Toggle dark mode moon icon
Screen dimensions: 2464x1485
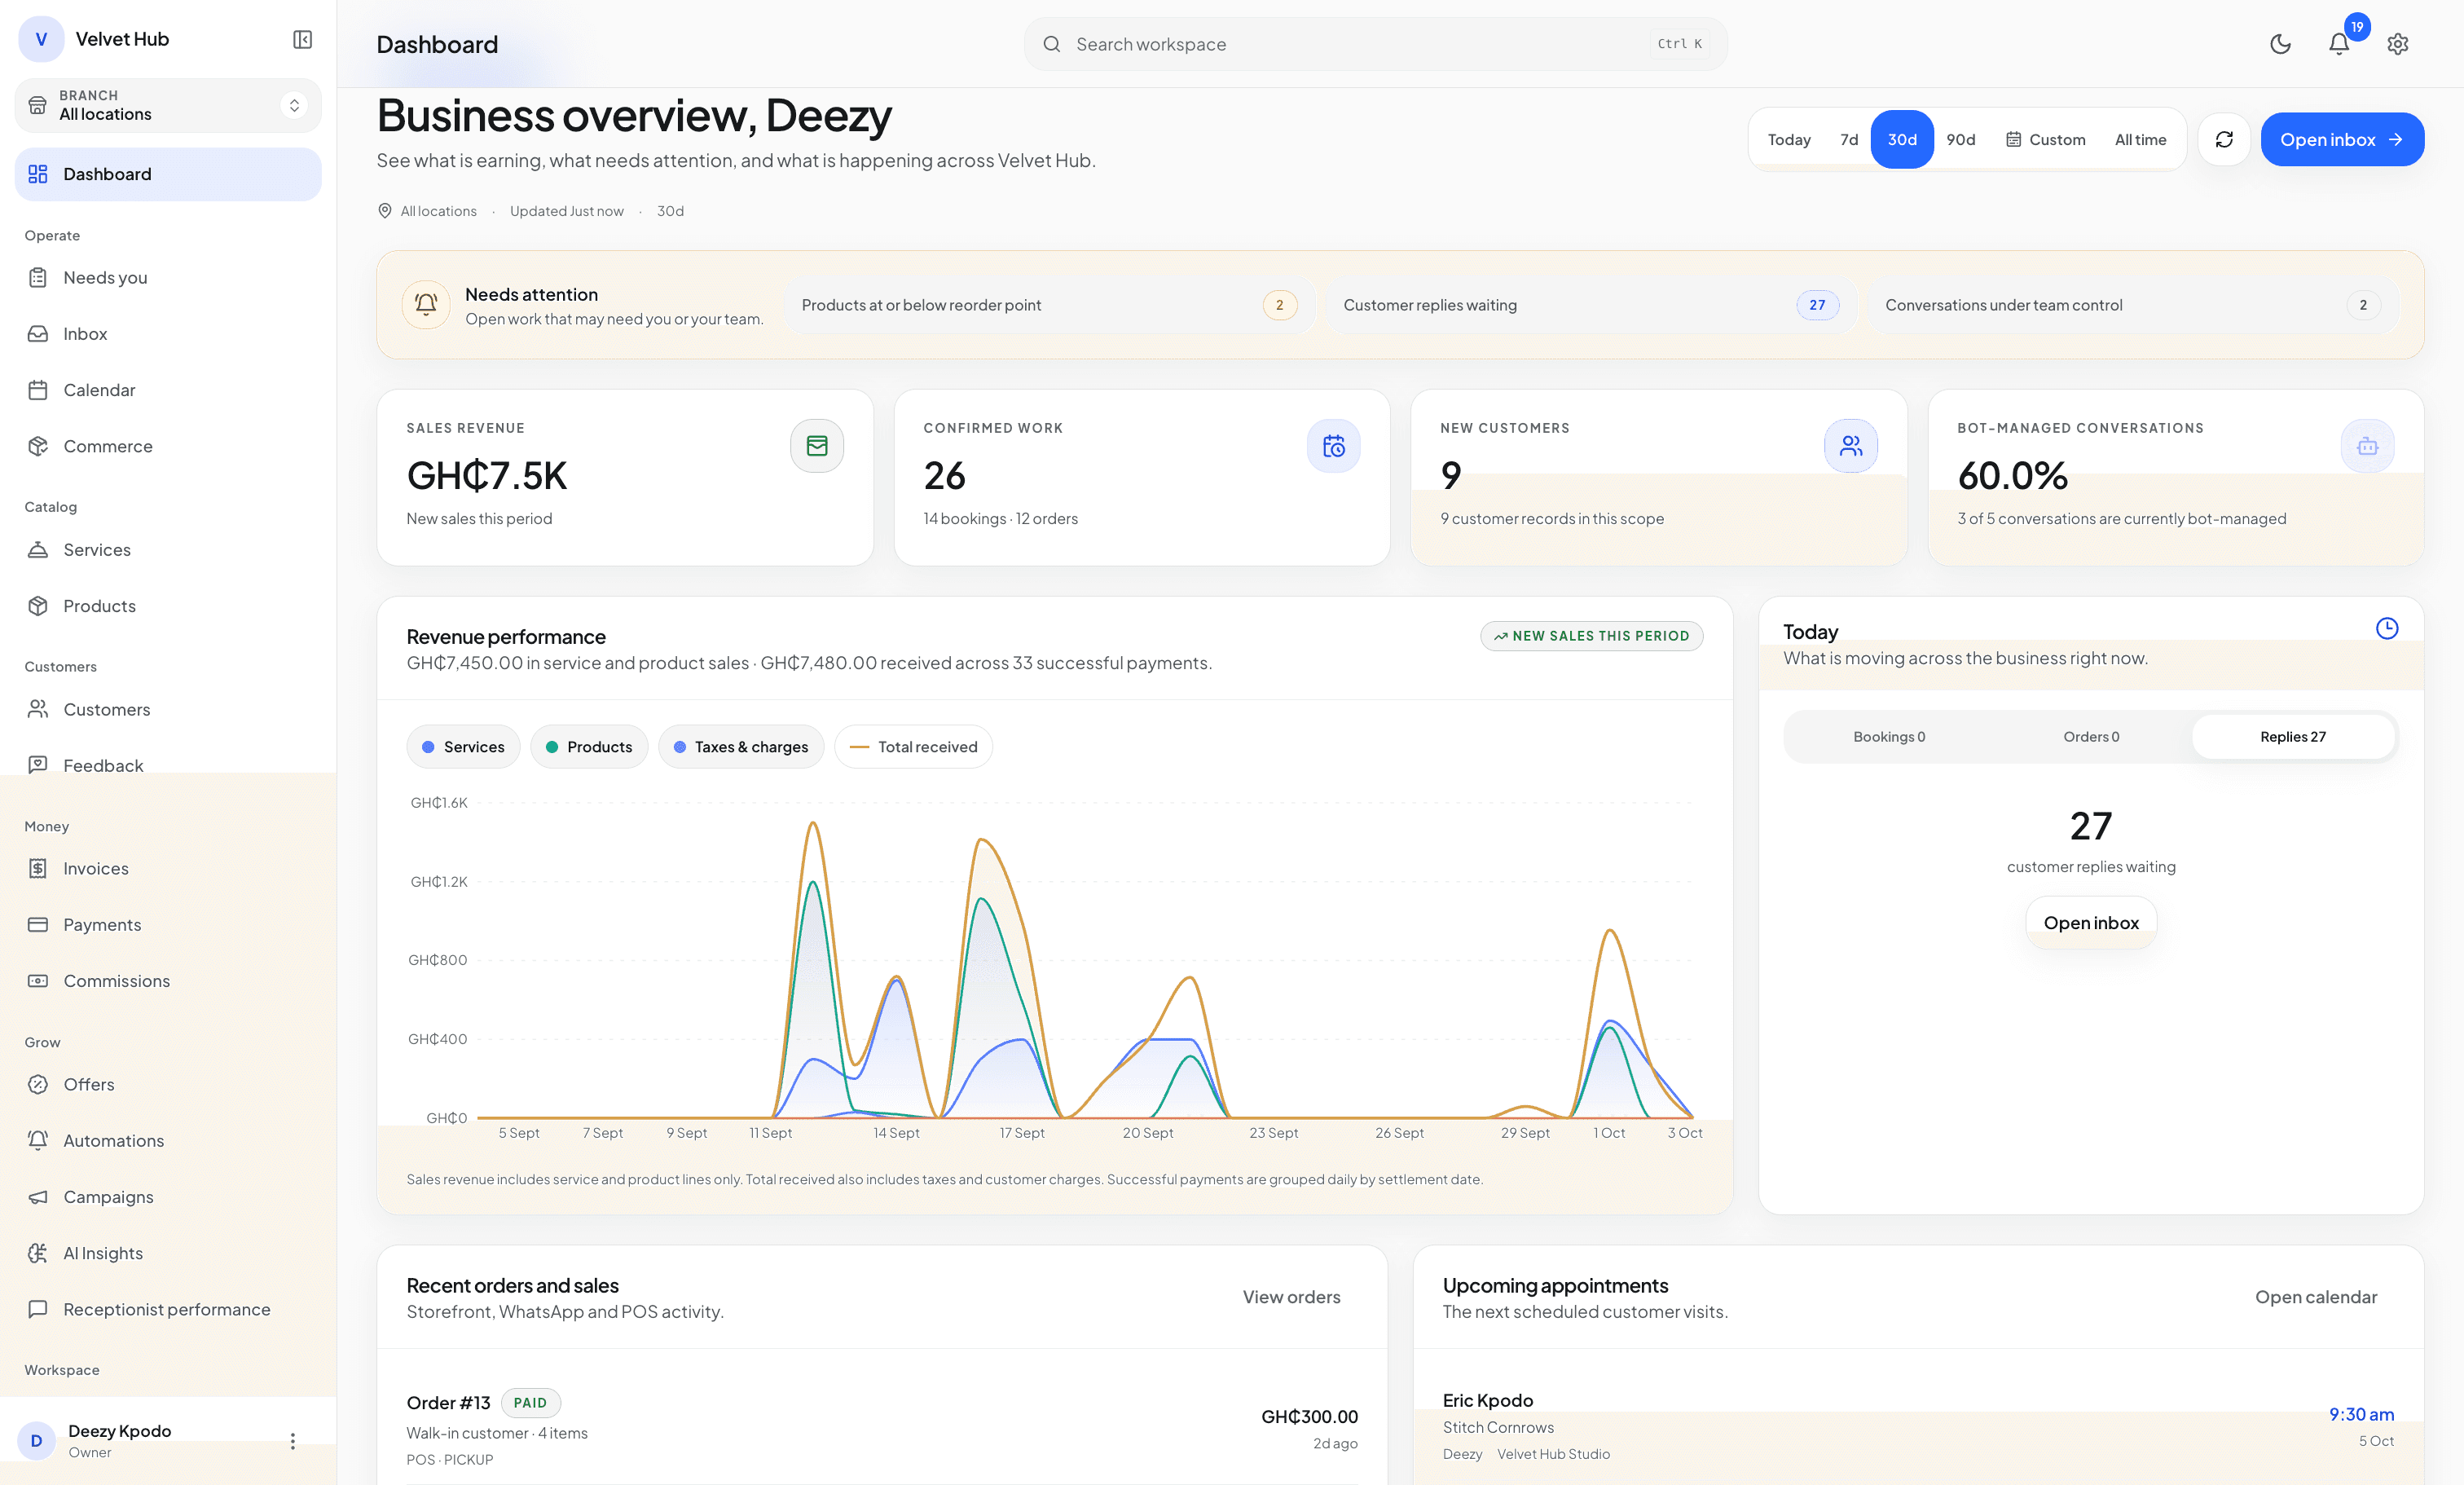(x=2280, y=44)
